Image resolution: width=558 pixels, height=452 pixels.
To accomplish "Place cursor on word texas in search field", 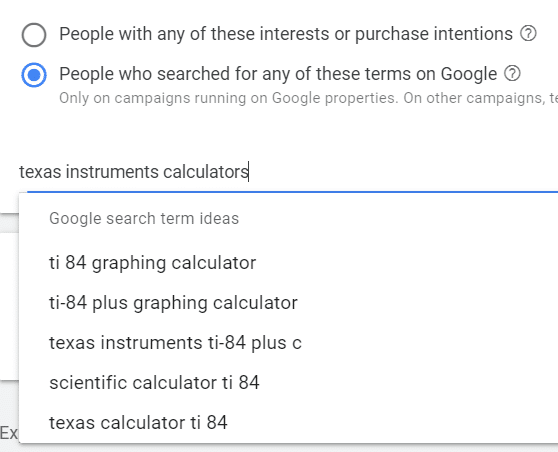I will 40,172.
